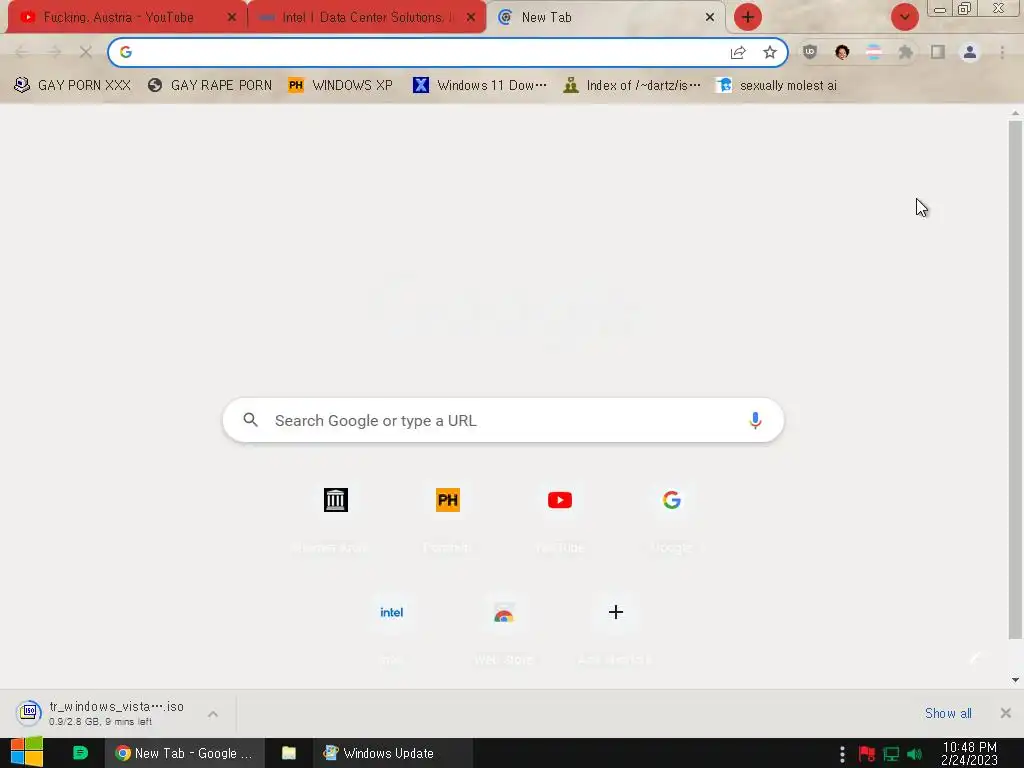Viewport: 1024px width, 768px height.
Task: Start voice search with the microphone
Action: pos(755,421)
